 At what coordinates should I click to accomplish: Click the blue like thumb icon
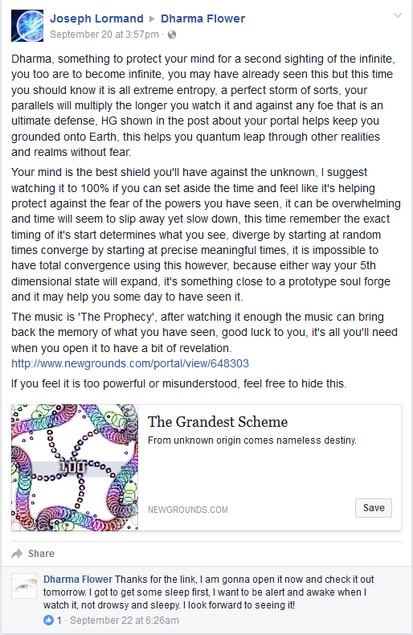[x=49, y=620]
